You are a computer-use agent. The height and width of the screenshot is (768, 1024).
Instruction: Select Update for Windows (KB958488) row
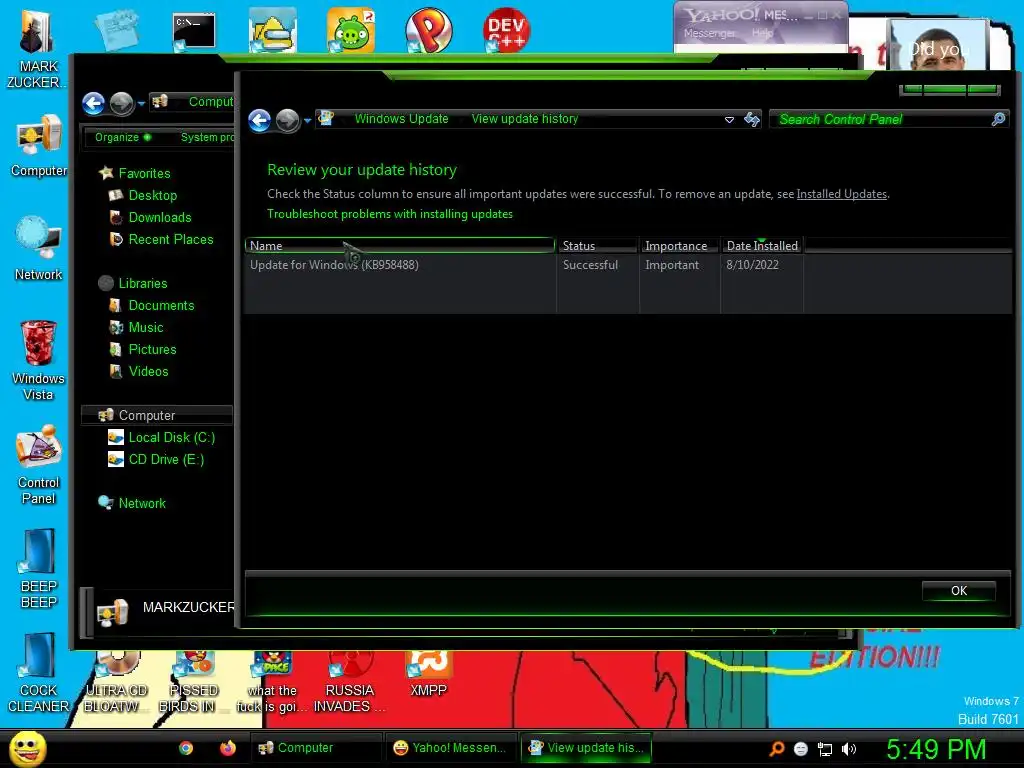point(334,264)
